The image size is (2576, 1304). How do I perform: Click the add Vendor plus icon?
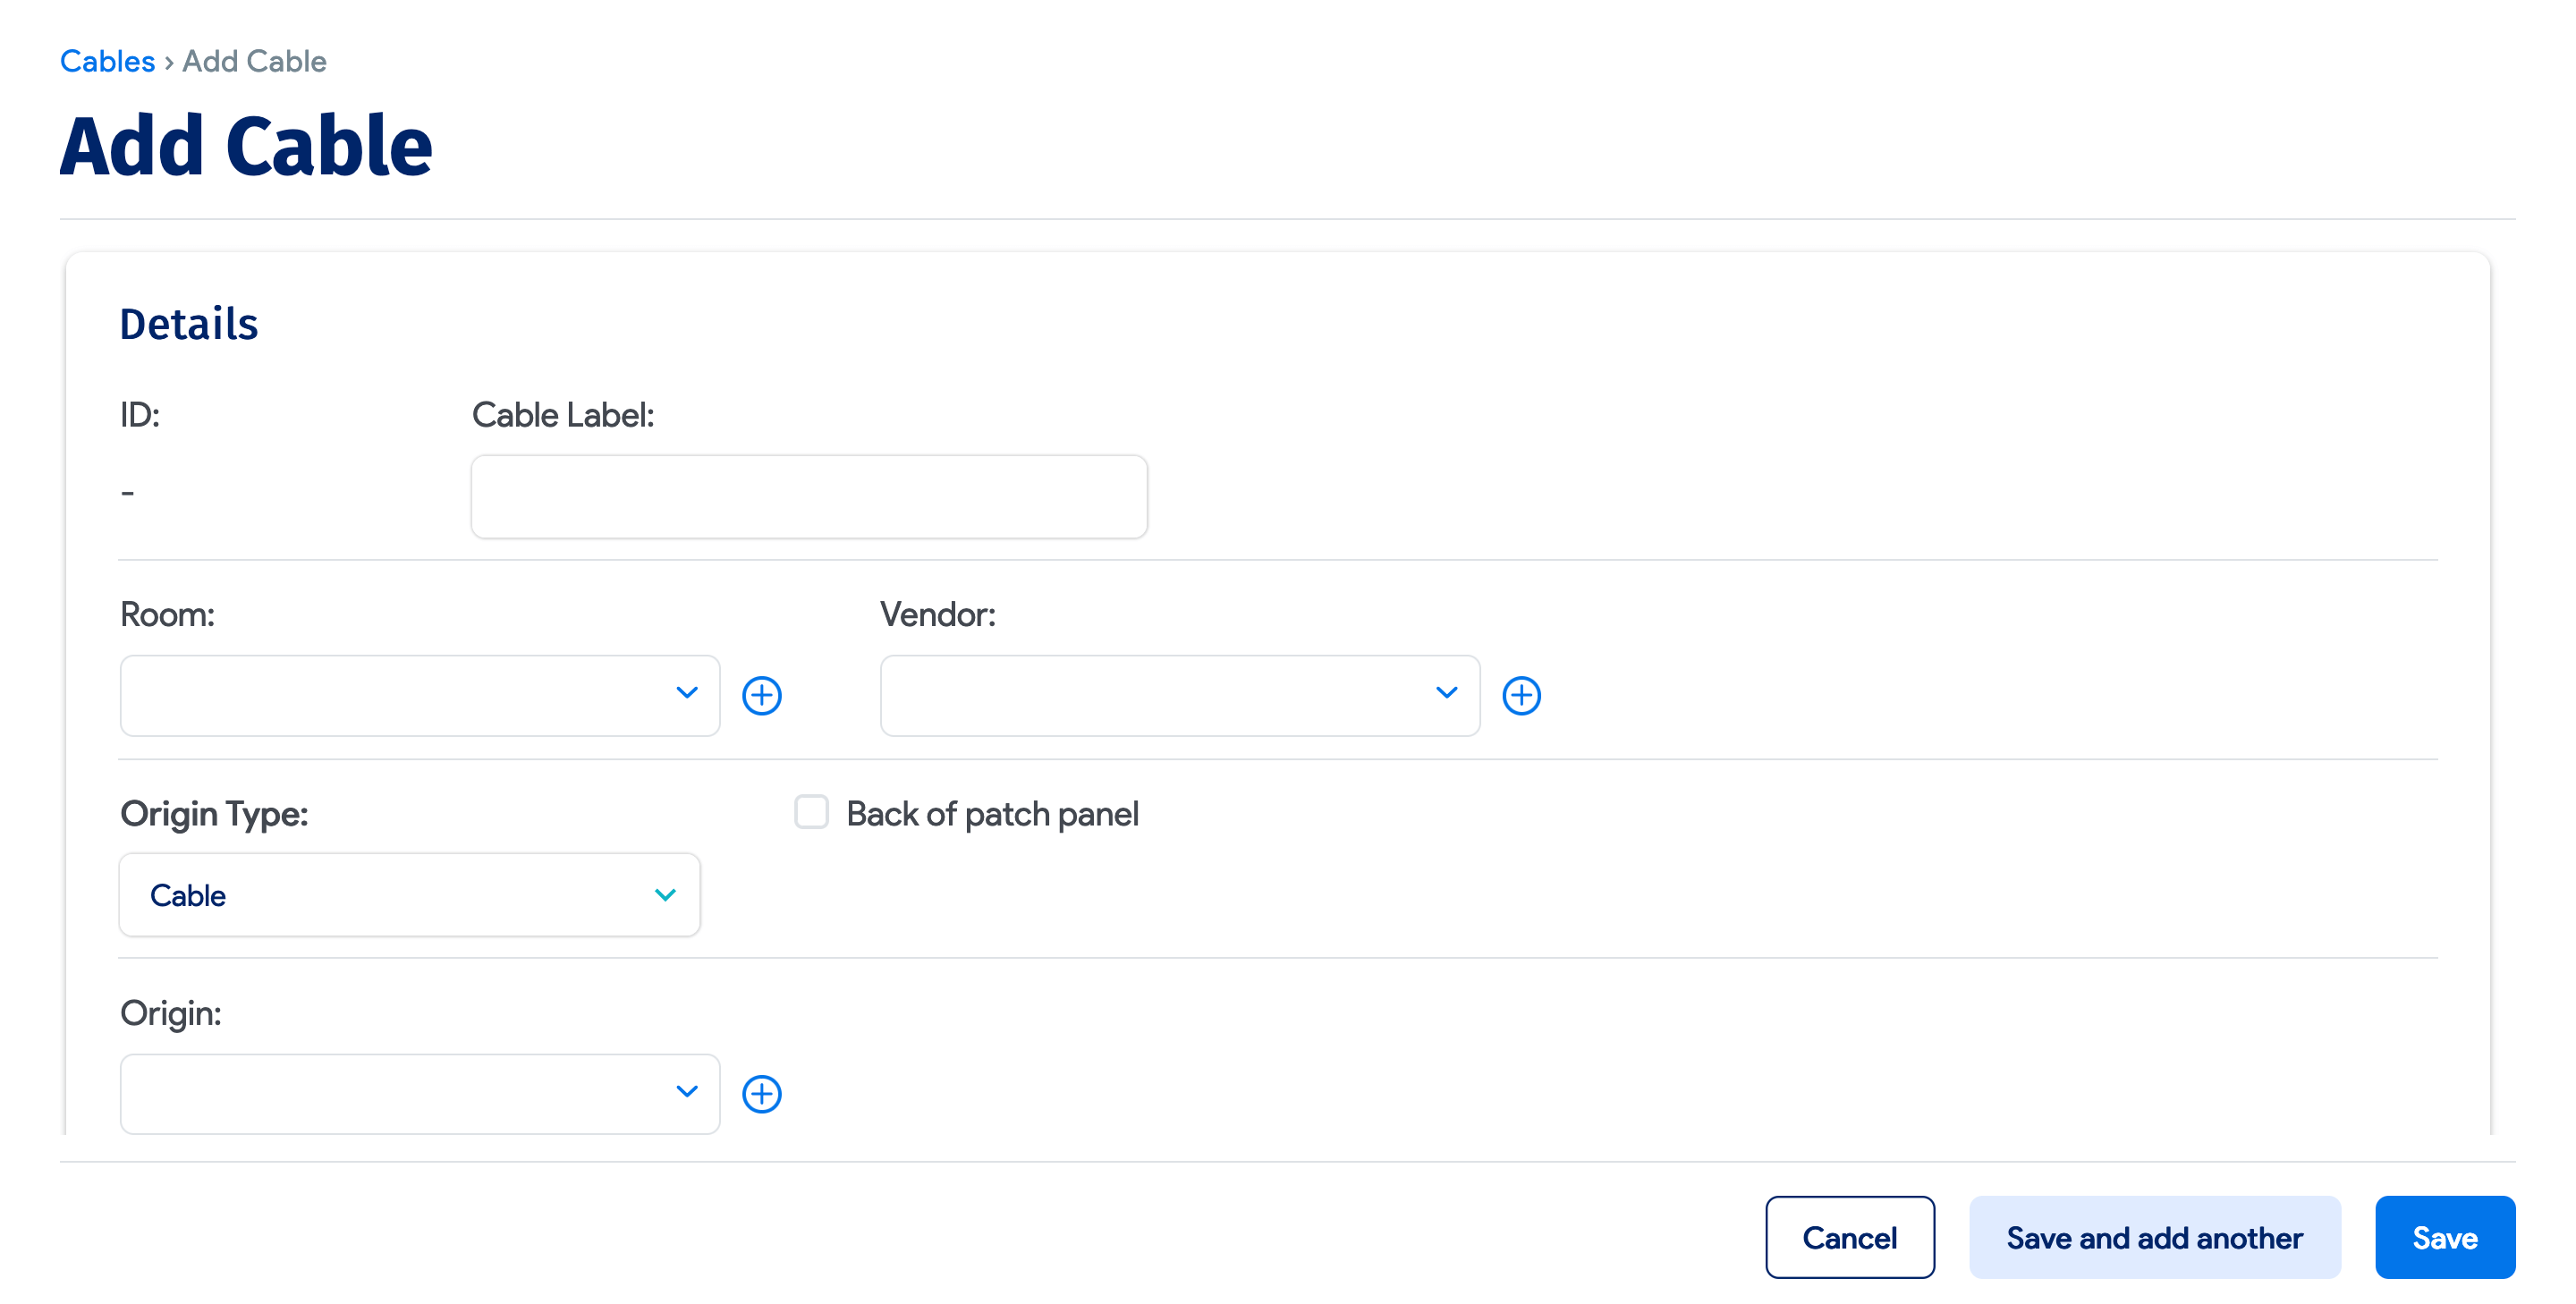(1521, 695)
